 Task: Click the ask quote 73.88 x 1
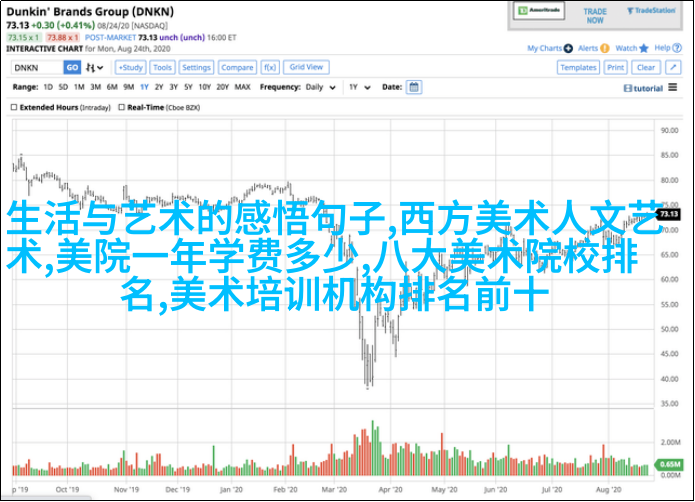tap(62, 38)
